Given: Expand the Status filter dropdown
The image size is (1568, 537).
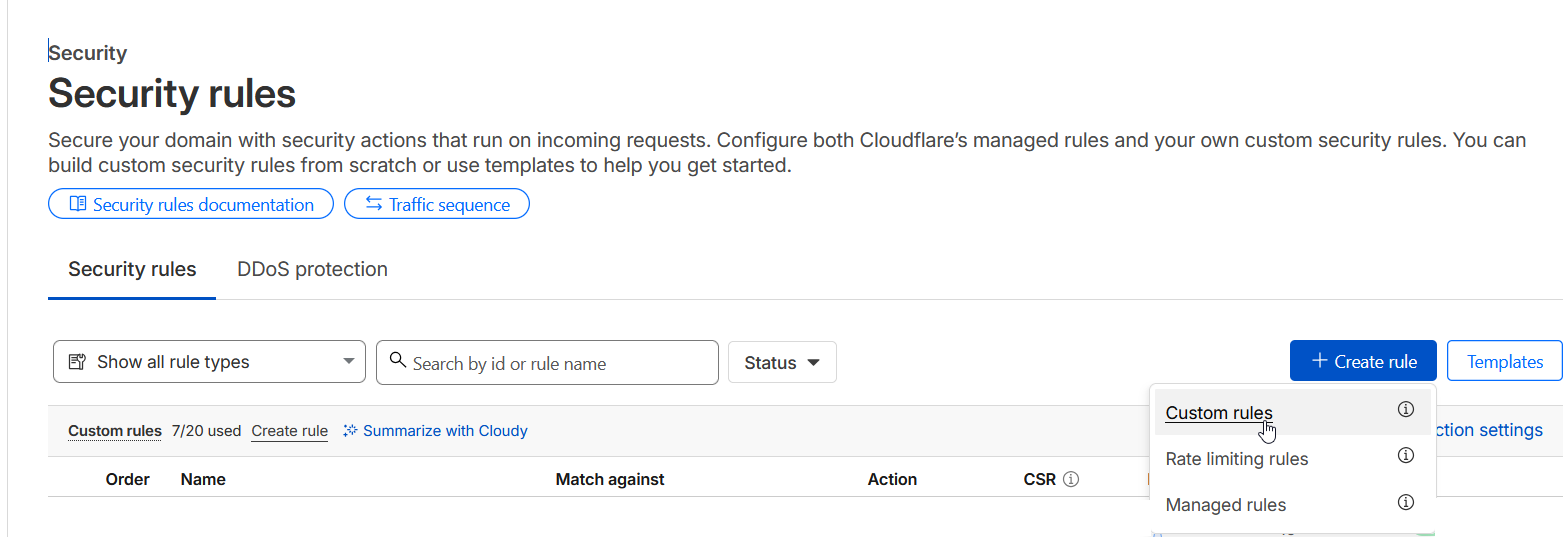Looking at the screenshot, I should click(x=782, y=363).
